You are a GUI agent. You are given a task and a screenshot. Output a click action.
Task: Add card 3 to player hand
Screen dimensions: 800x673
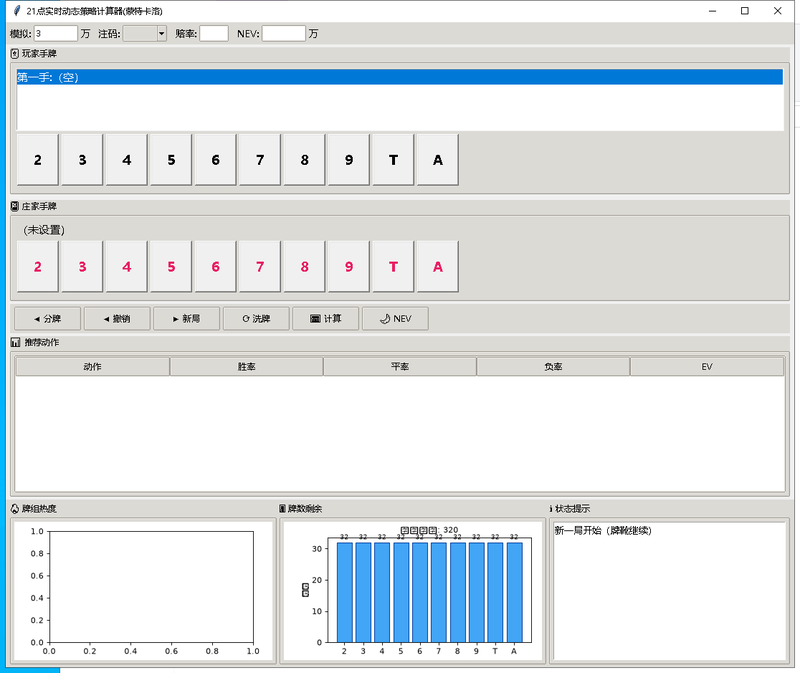[82, 160]
